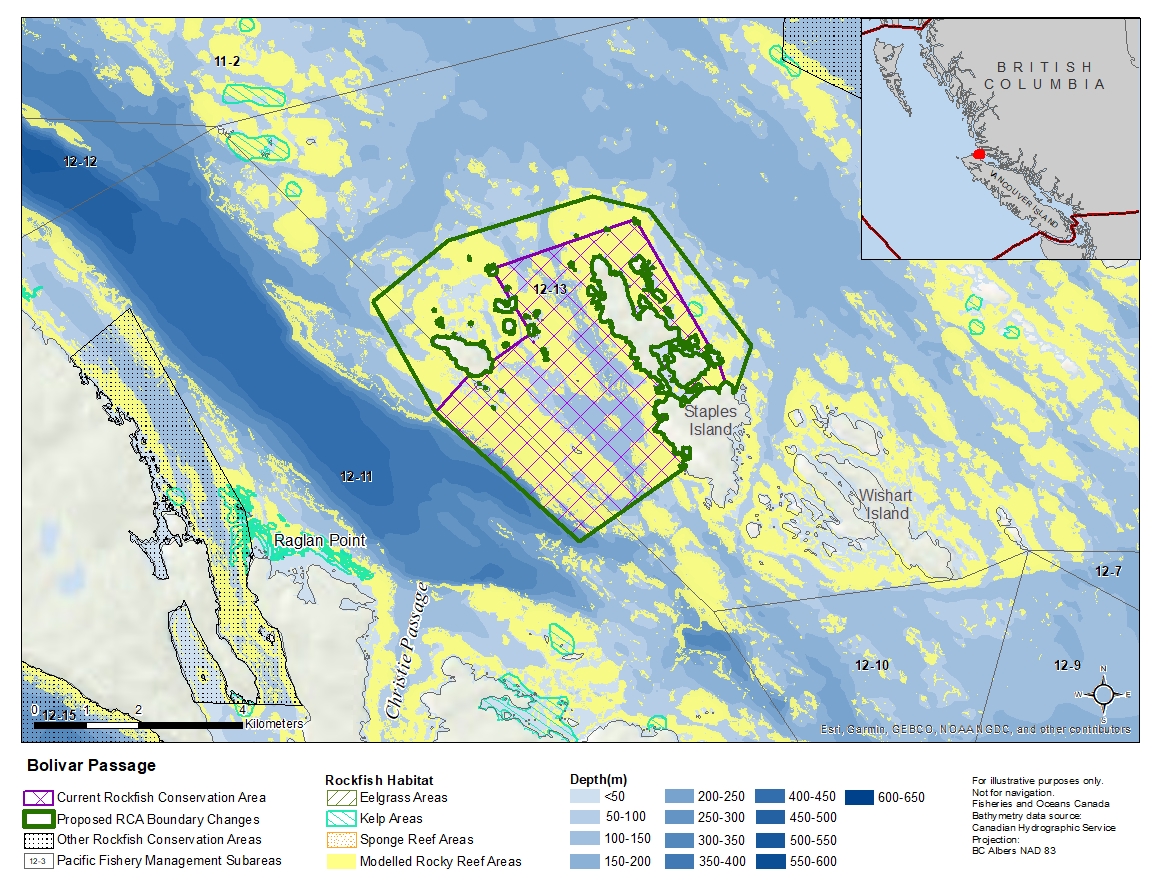Image resolution: width=1155 pixels, height=892 pixels.
Task: Click the Proposed RCA Boundary Changes legend symbol
Action: coord(38,818)
